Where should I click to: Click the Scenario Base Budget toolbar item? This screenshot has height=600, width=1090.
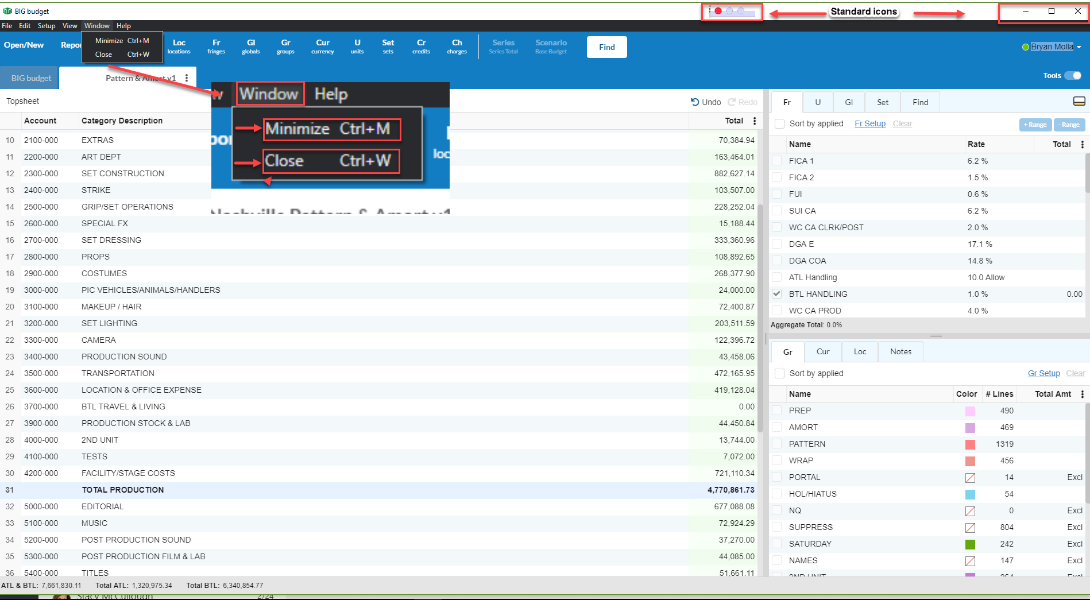551,47
